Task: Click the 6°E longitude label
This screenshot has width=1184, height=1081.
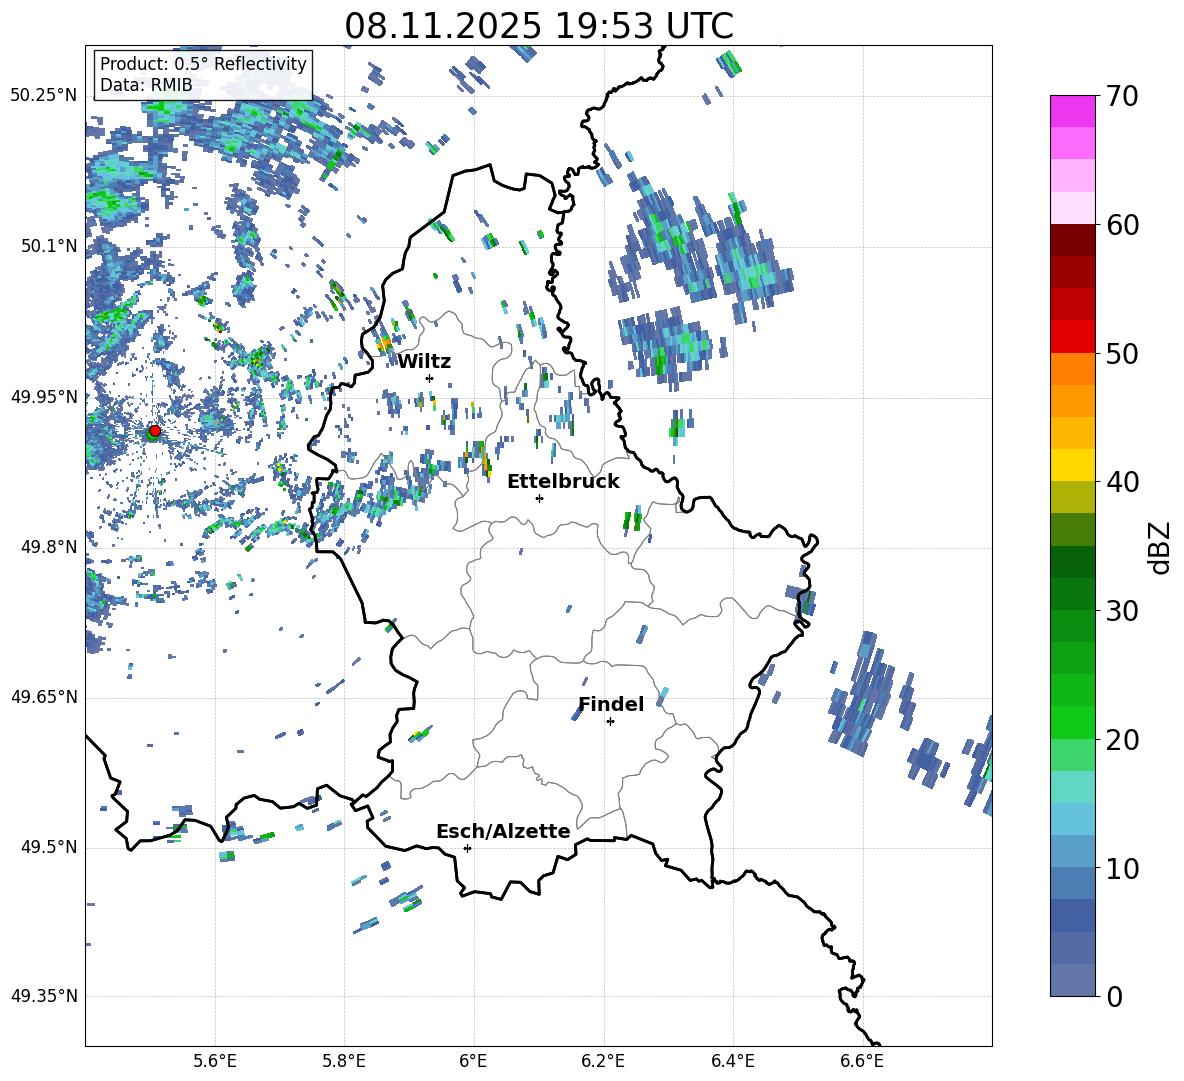Action: (x=473, y=1062)
